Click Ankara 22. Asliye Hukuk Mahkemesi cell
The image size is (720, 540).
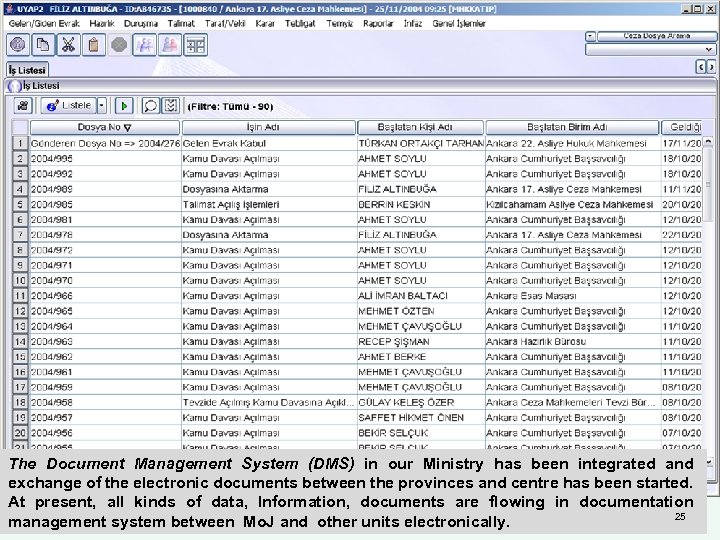(573, 143)
